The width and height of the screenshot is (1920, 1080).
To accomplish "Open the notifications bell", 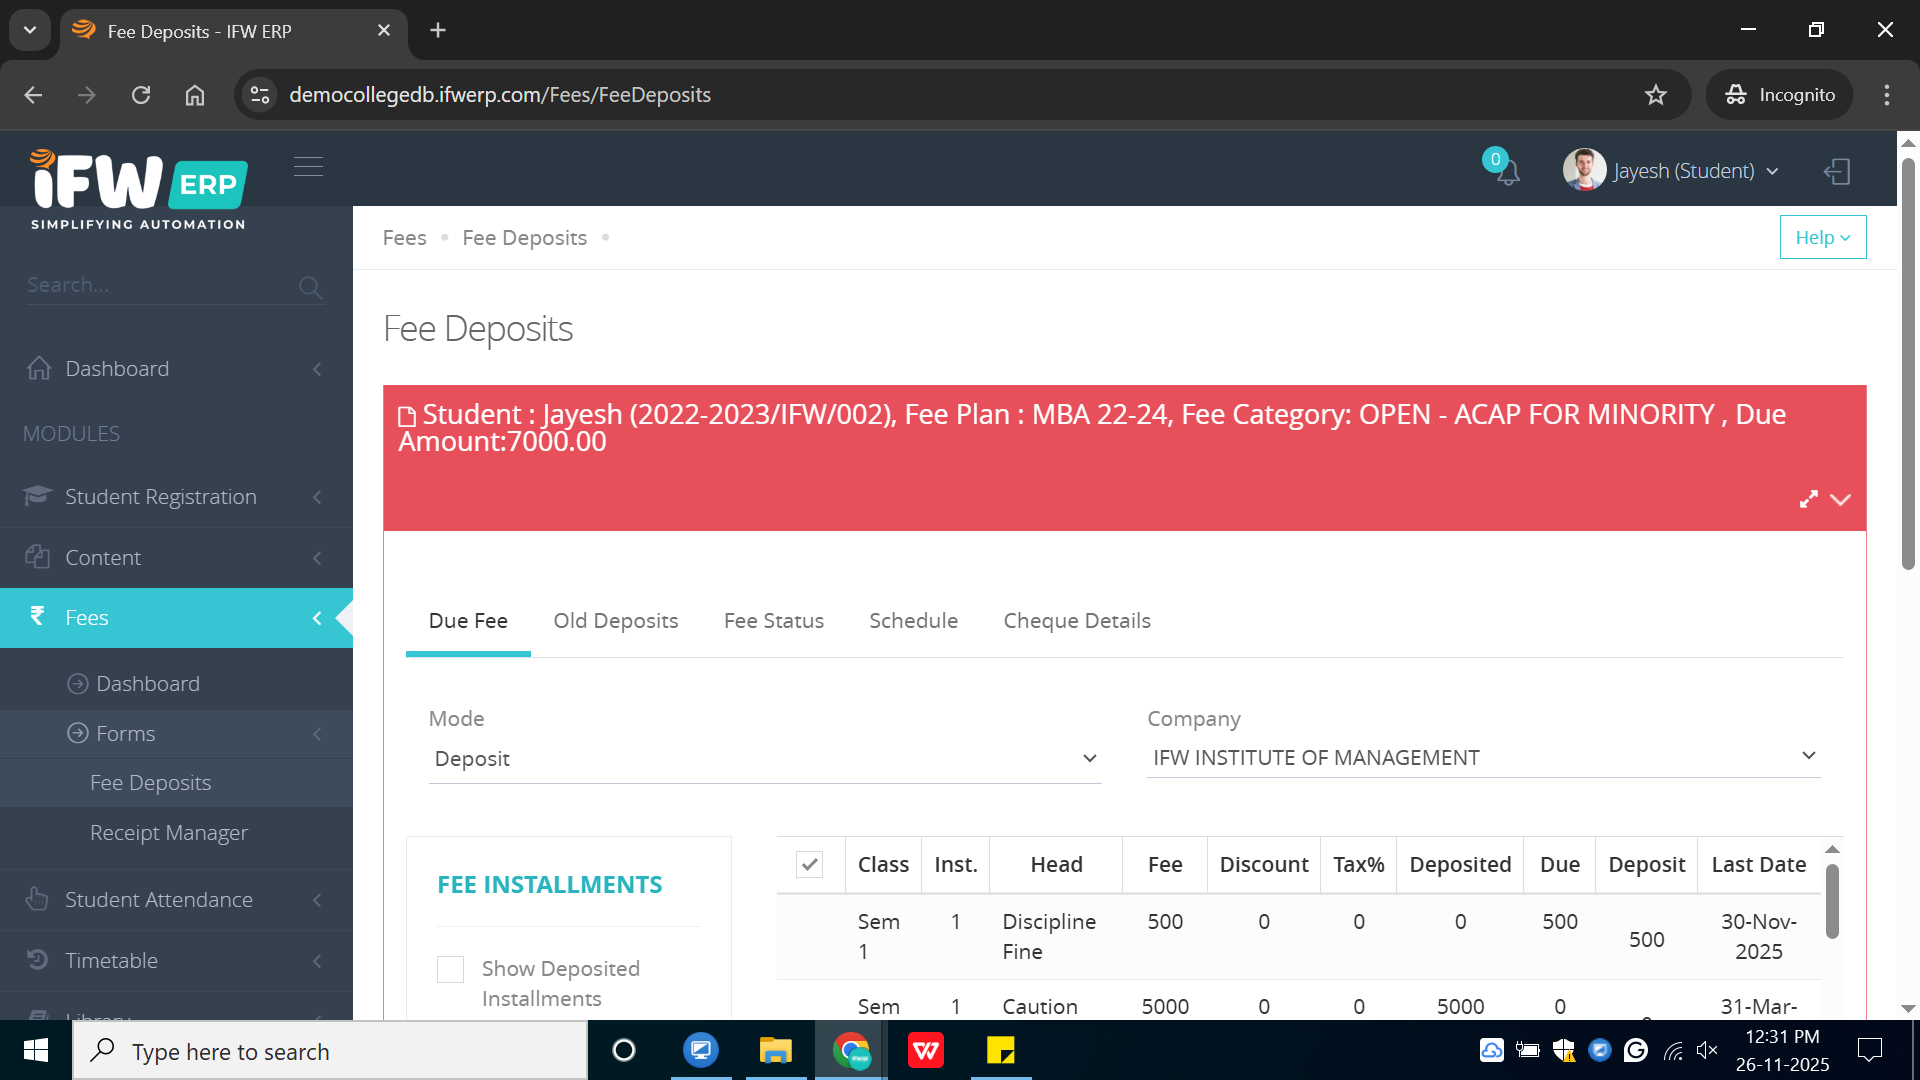I will (x=1506, y=170).
